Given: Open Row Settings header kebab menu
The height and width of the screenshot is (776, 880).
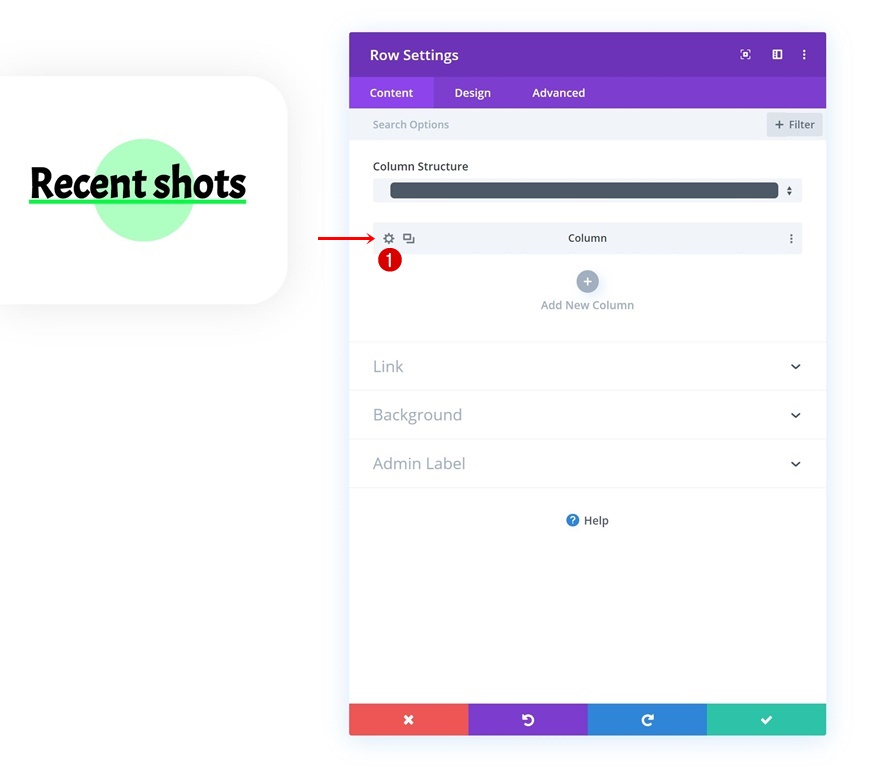Looking at the screenshot, I should [x=804, y=54].
